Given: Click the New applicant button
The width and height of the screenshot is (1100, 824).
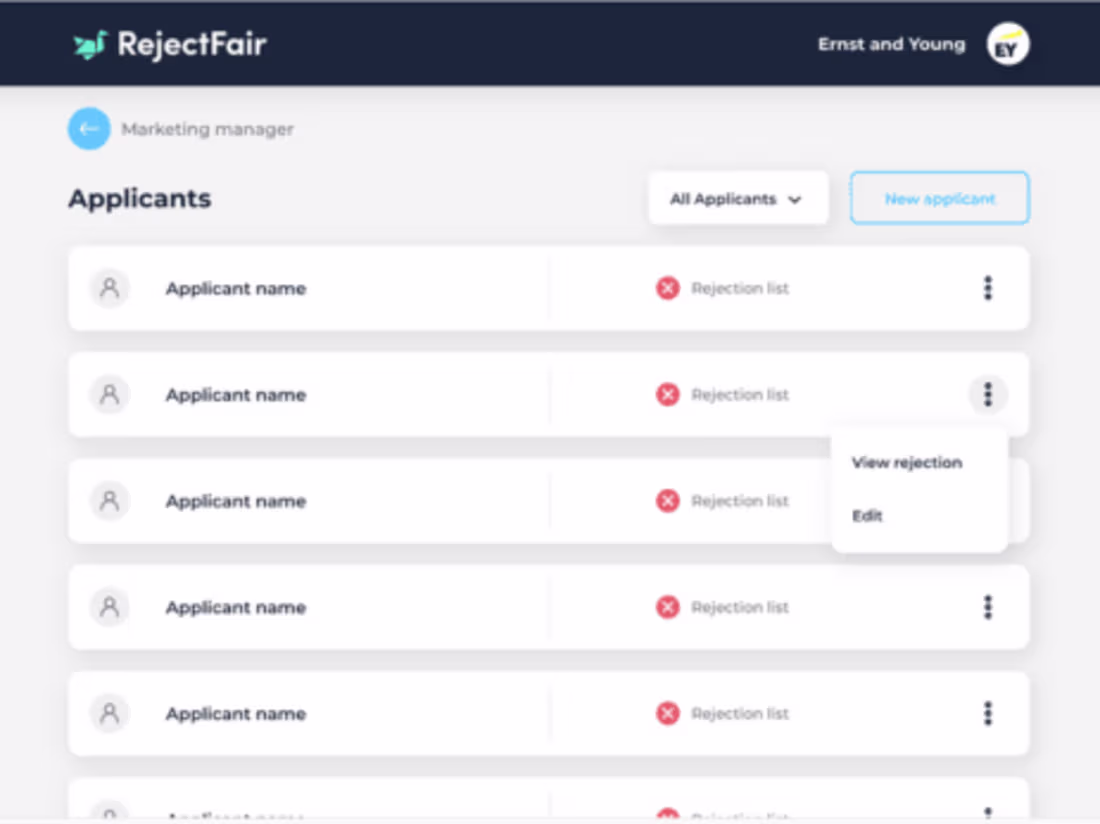Looking at the screenshot, I should click(938, 198).
